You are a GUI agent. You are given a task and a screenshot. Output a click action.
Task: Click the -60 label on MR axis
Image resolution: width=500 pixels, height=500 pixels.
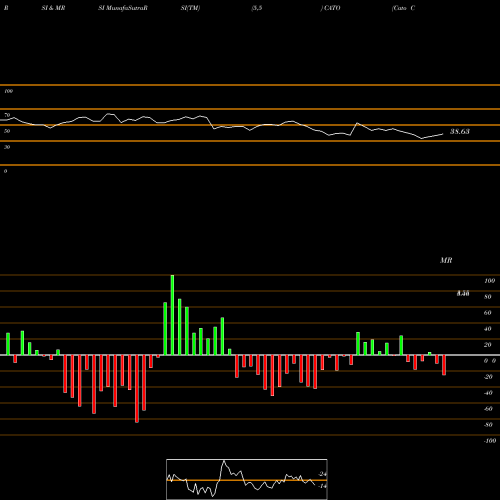(488, 409)
